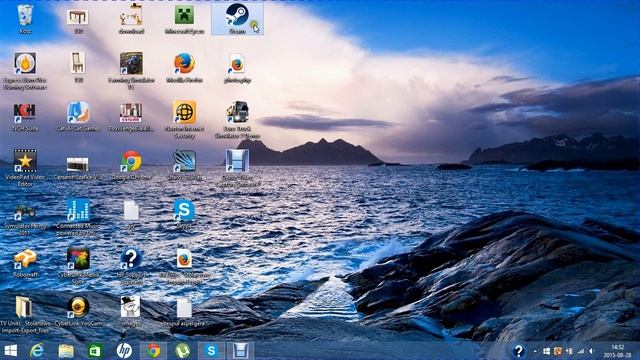This screenshot has height=360, width=640.
Task: Open the table picture file on desktop
Action: point(78,17)
